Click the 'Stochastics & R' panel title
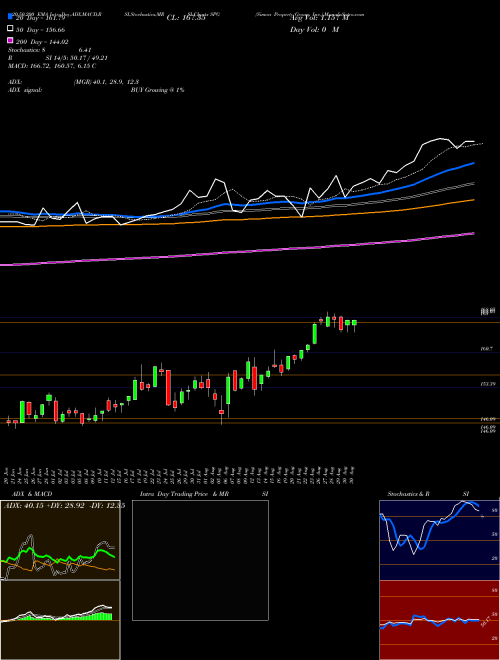 tap(408, 494)
